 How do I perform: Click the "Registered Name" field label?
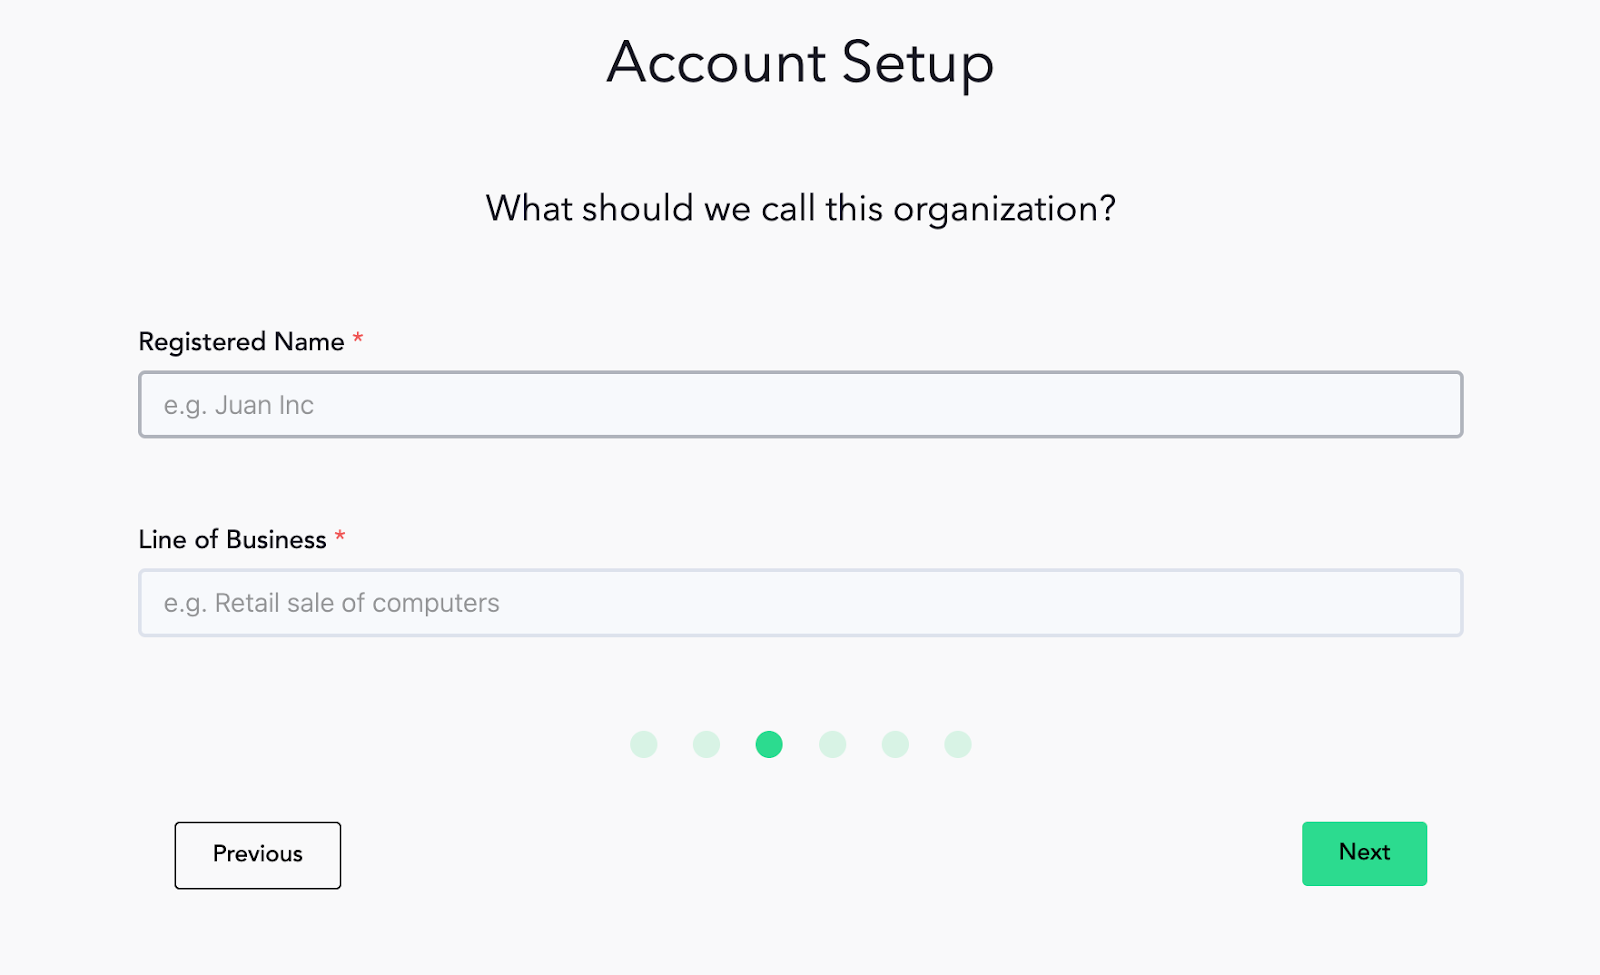click(241, 342)
